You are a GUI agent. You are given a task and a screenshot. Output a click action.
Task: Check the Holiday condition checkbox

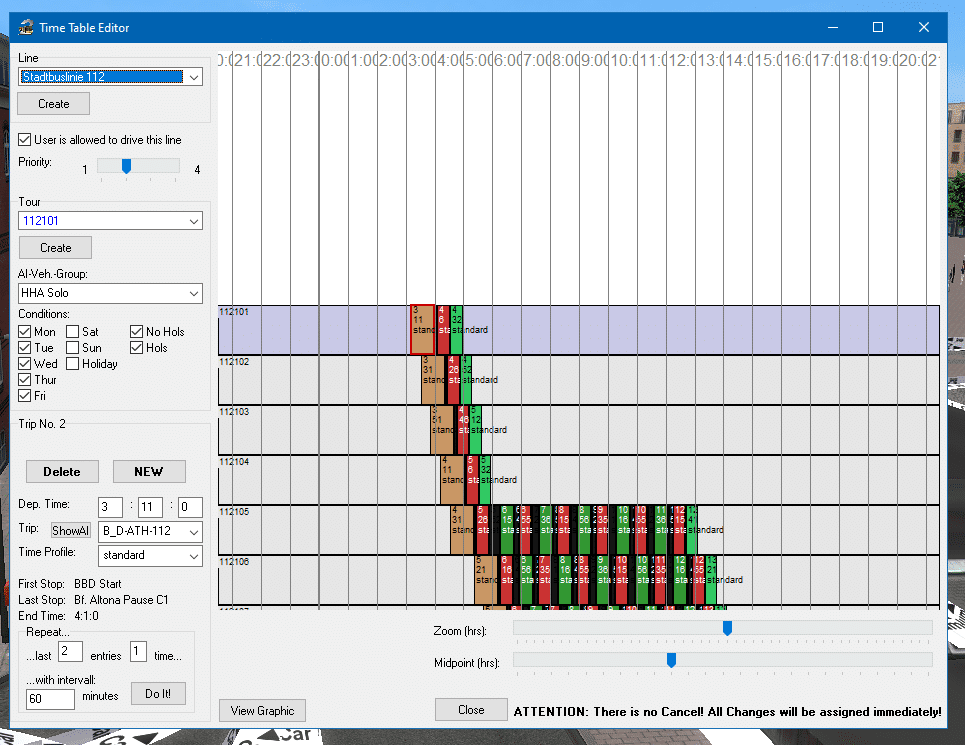point(74,364)
